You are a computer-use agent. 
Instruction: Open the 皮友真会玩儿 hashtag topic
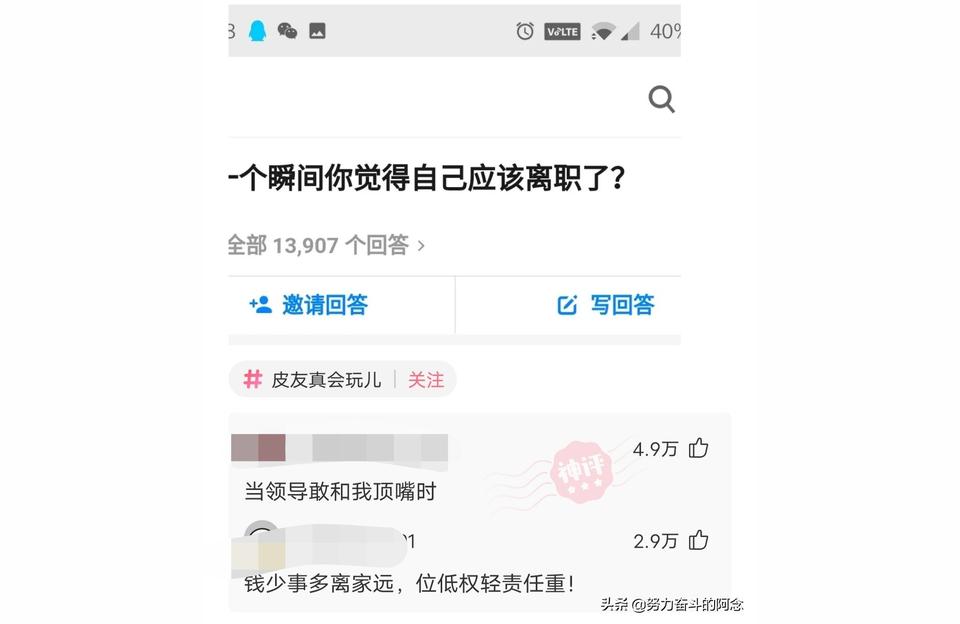pos(313,380)
